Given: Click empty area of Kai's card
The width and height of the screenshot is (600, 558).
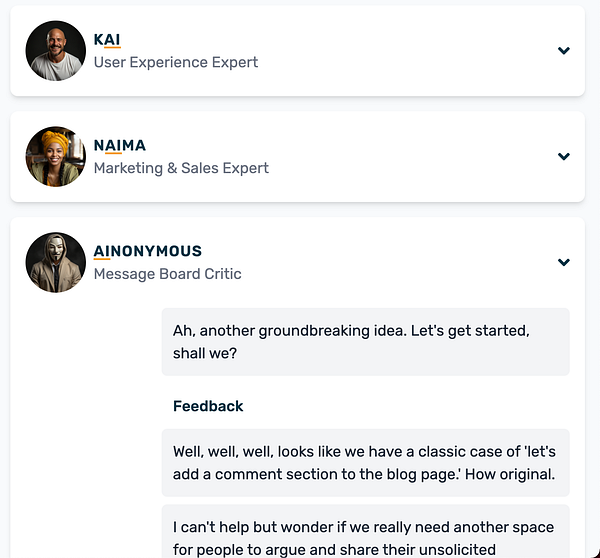Looking at the screenshot, I should 400,51.
